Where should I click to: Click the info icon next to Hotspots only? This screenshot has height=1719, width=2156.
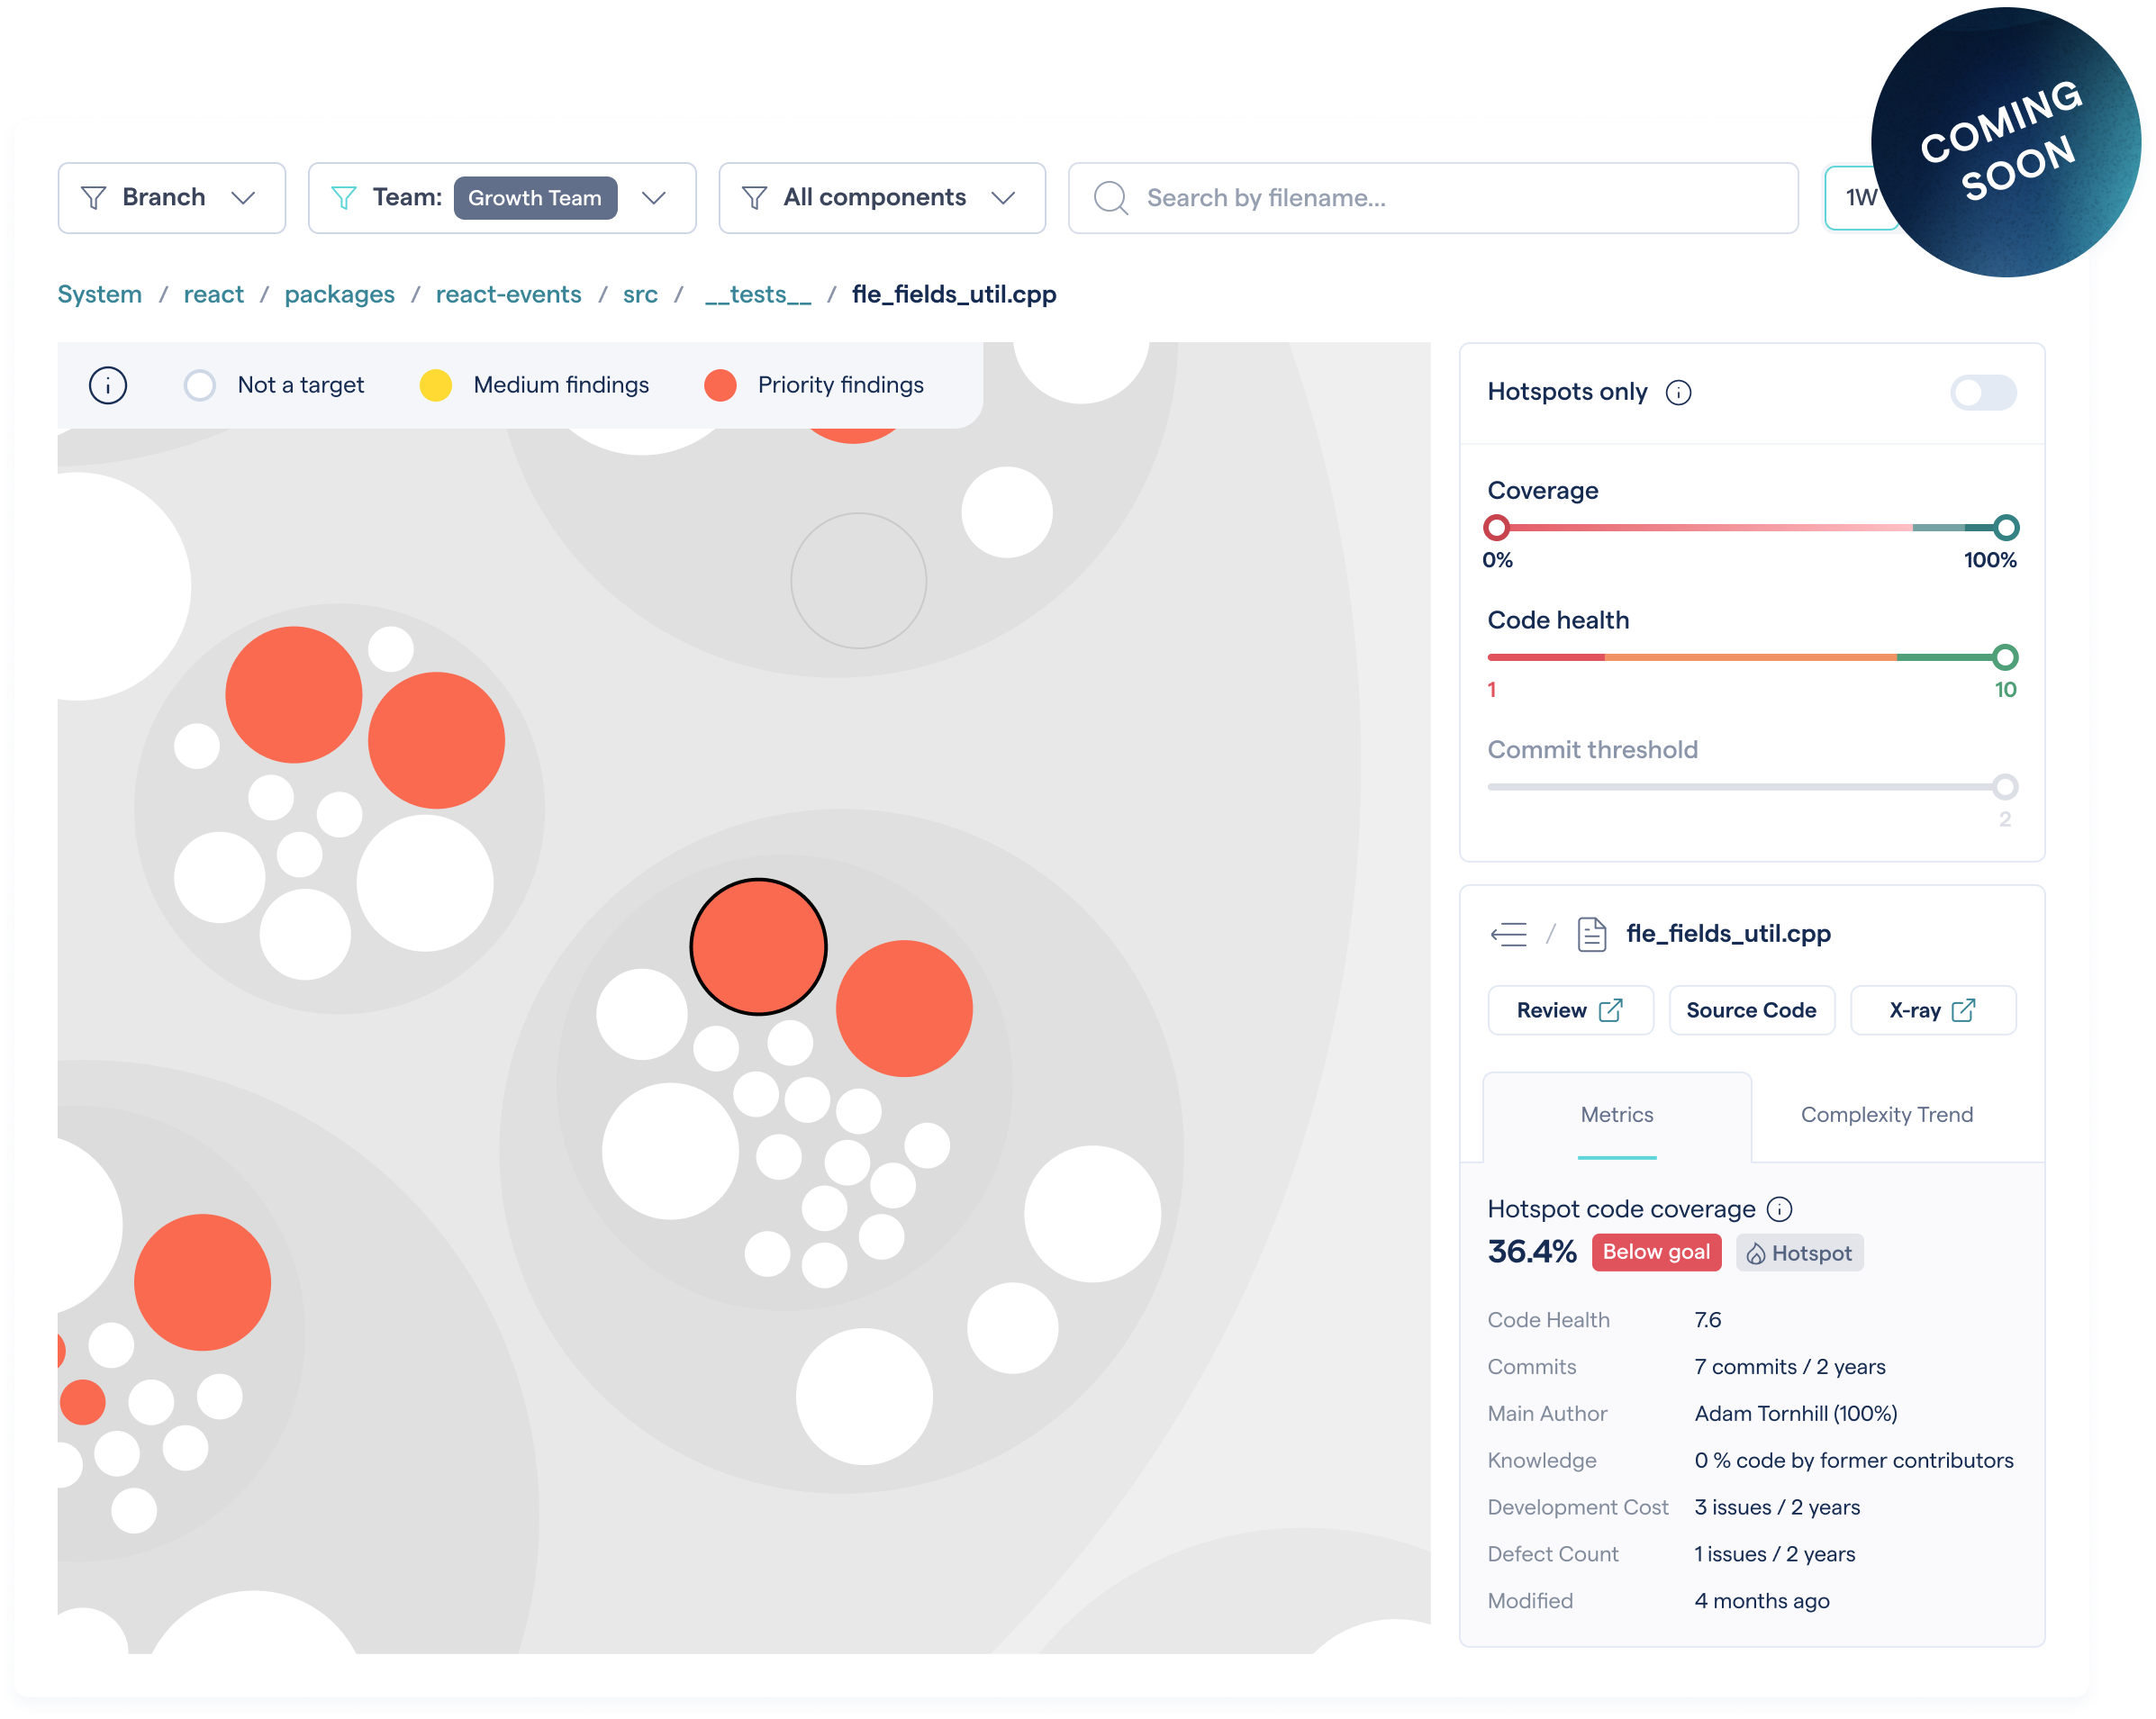[x=1678, y=393]
